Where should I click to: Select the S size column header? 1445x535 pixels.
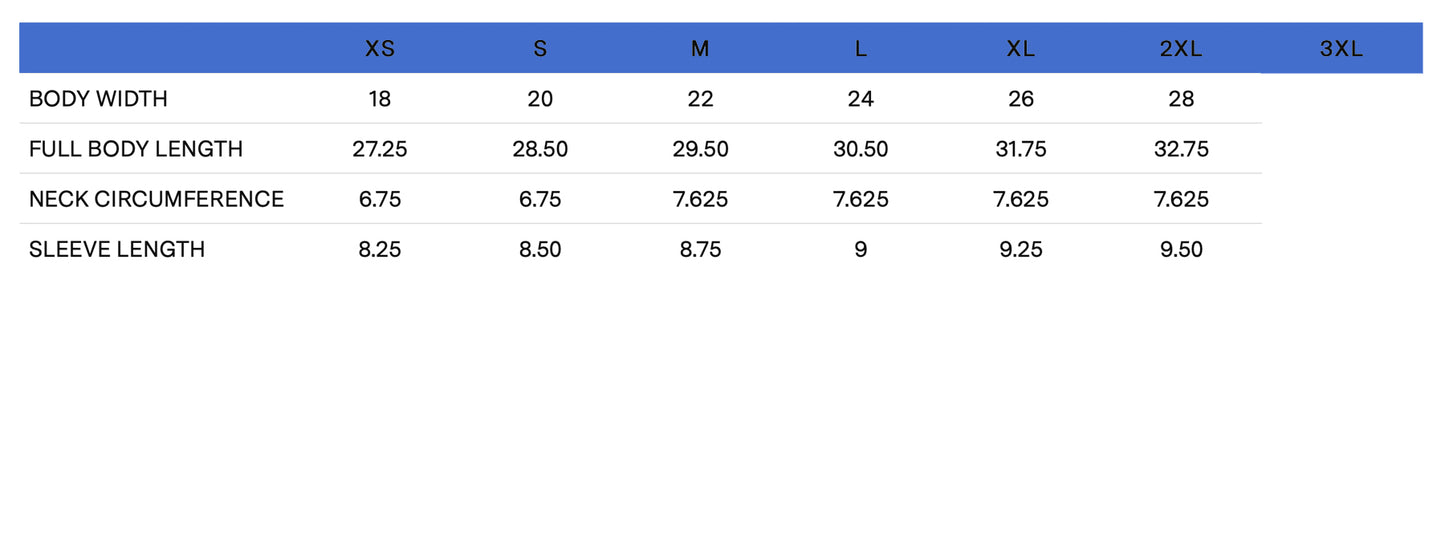pyautogui.click(x=540, y=49)
